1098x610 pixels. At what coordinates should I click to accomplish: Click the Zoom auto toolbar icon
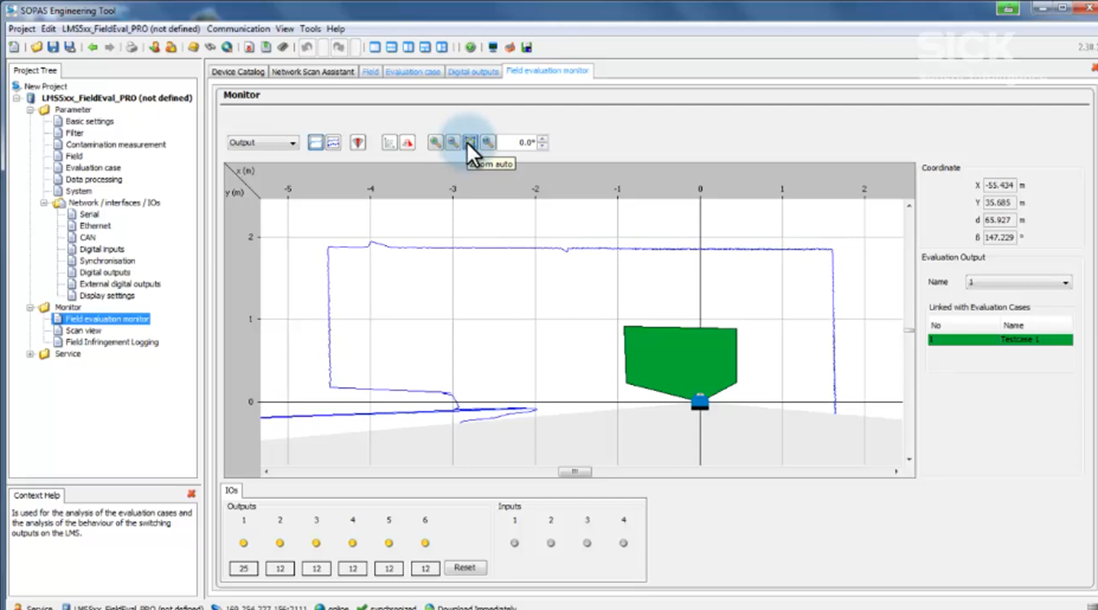click(470, 143)
